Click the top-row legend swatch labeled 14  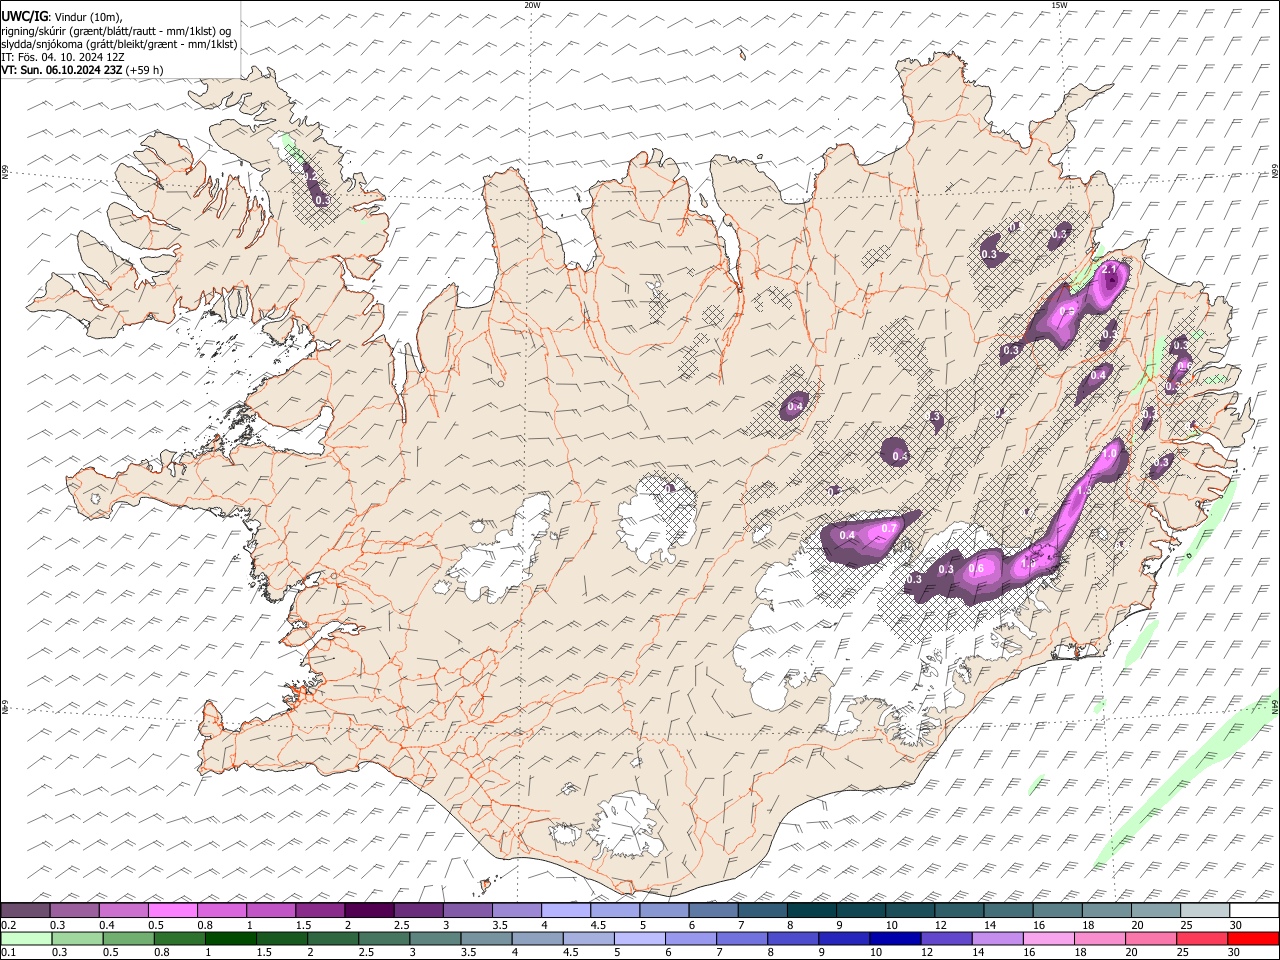pos(1008,910)
